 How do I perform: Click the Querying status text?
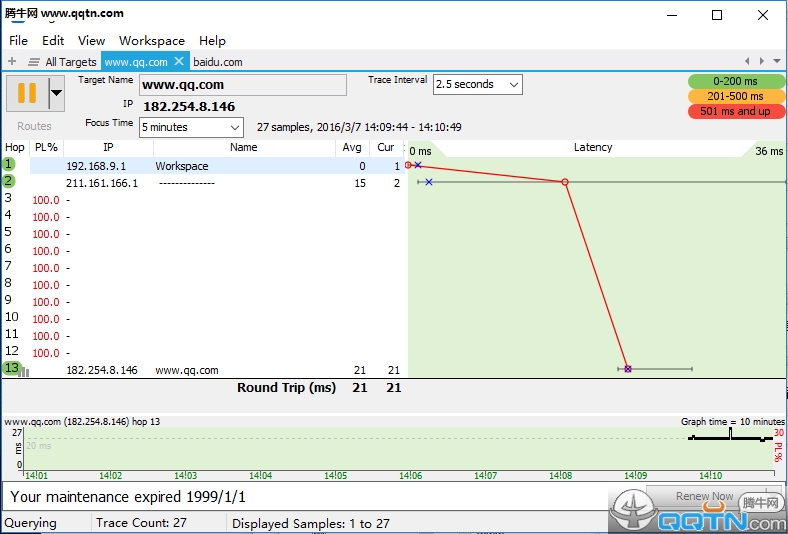point(30,523)
